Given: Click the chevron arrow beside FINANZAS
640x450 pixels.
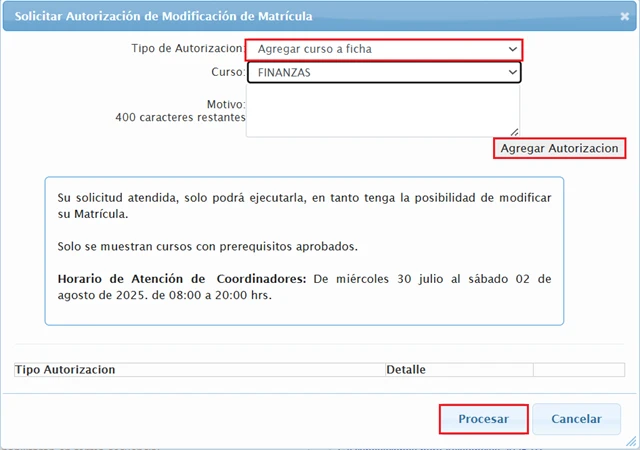Looking at the screenshot, I should point(512,73).
